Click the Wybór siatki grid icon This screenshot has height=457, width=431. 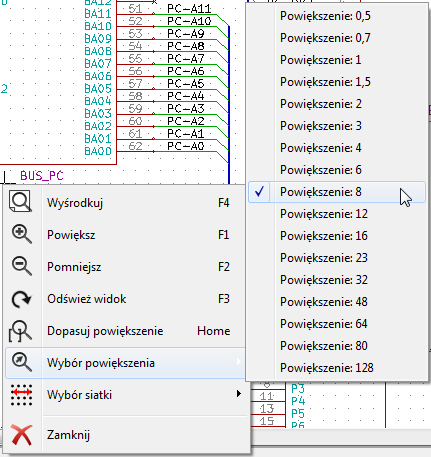coord(22,395)
